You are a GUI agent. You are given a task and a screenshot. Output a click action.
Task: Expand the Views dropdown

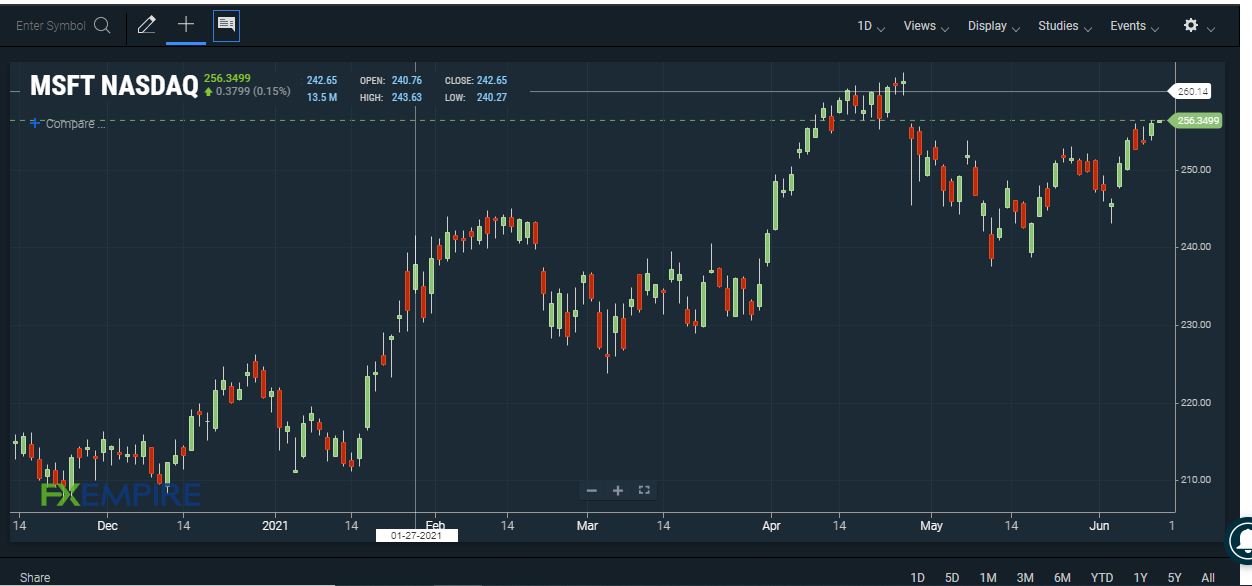point(926,26)
